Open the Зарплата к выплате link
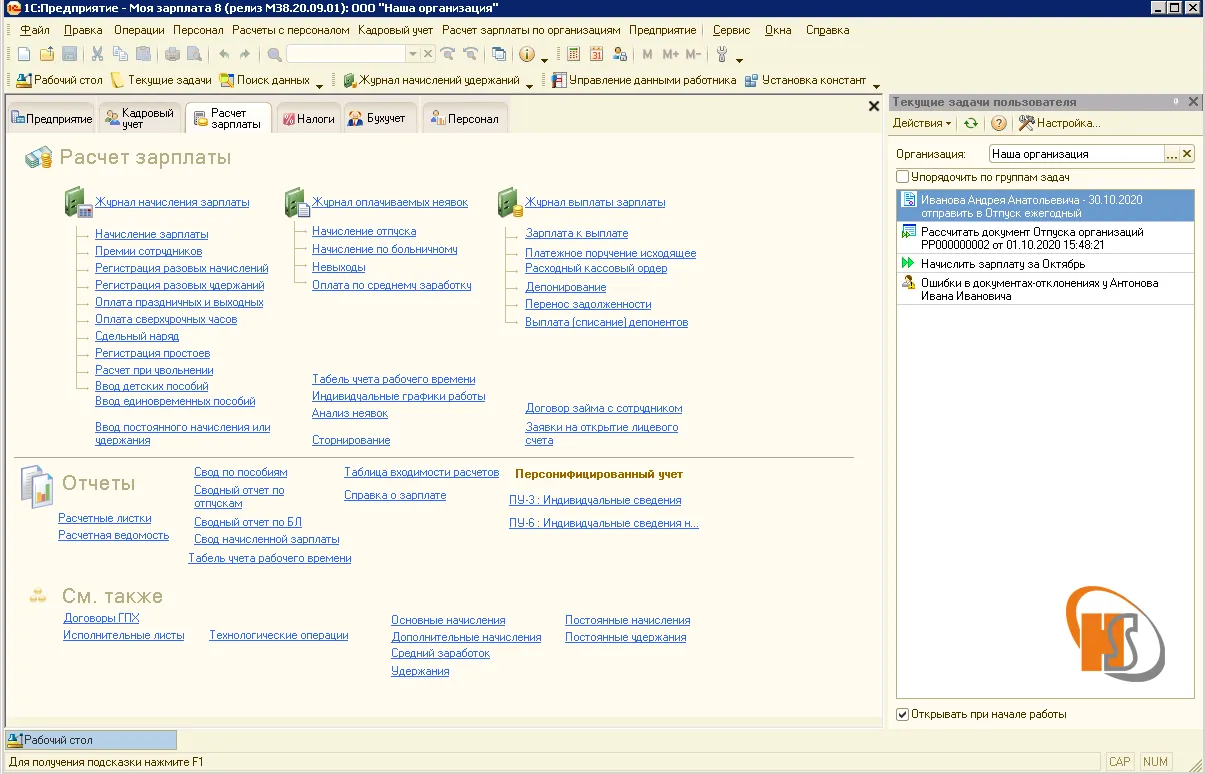1205x774 pixels. 577,233
